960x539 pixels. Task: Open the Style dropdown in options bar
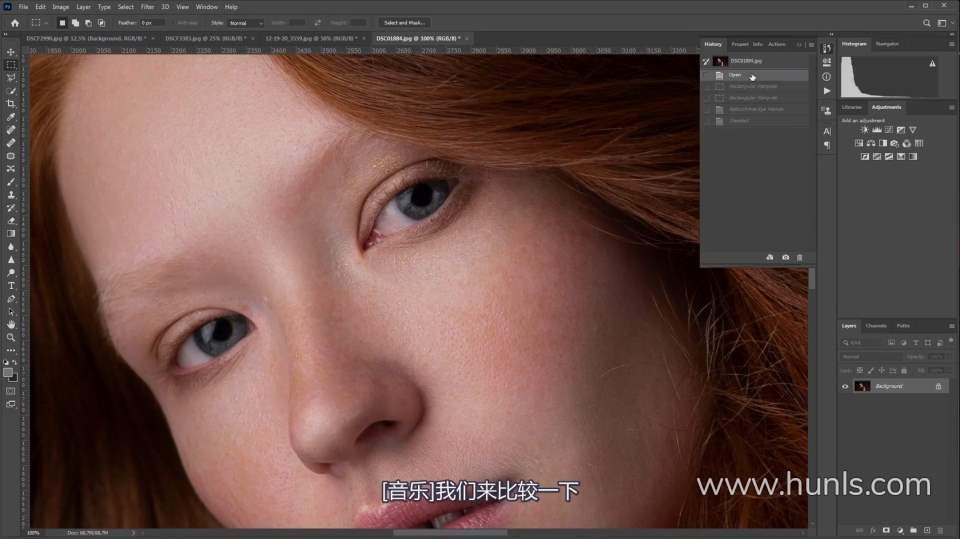pyautogui.click(x=246, y=23)
